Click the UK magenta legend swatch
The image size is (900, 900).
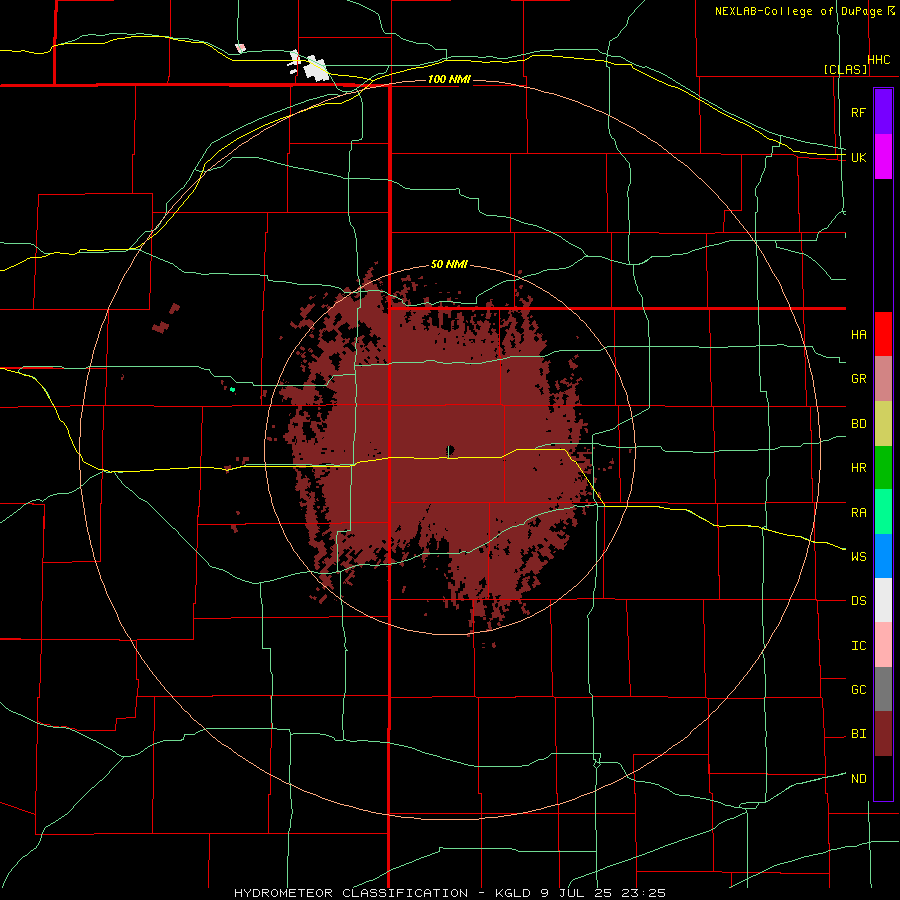[x=883, y=156]
